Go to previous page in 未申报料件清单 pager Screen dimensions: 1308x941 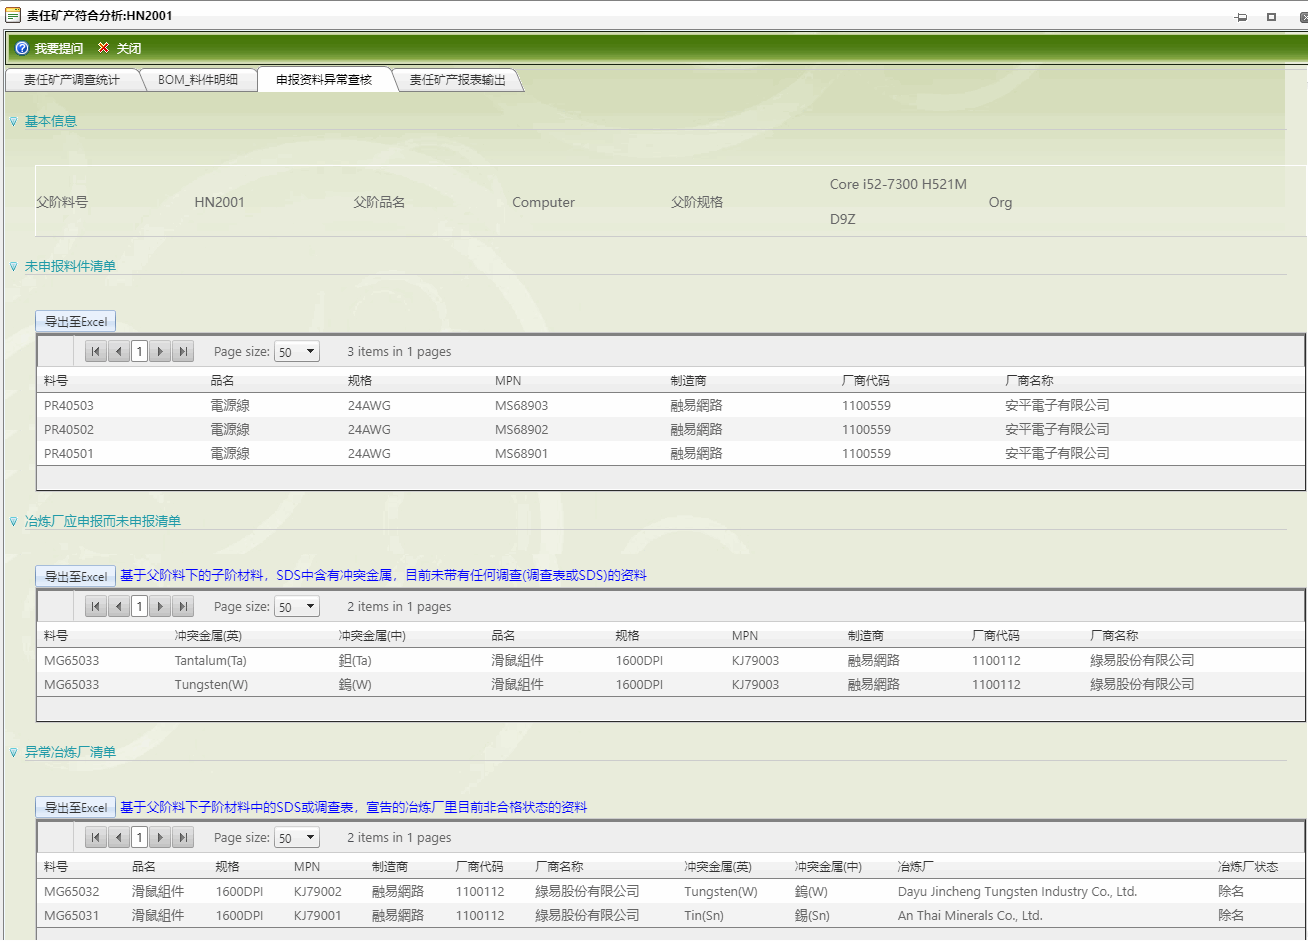[x=119, y=351]
